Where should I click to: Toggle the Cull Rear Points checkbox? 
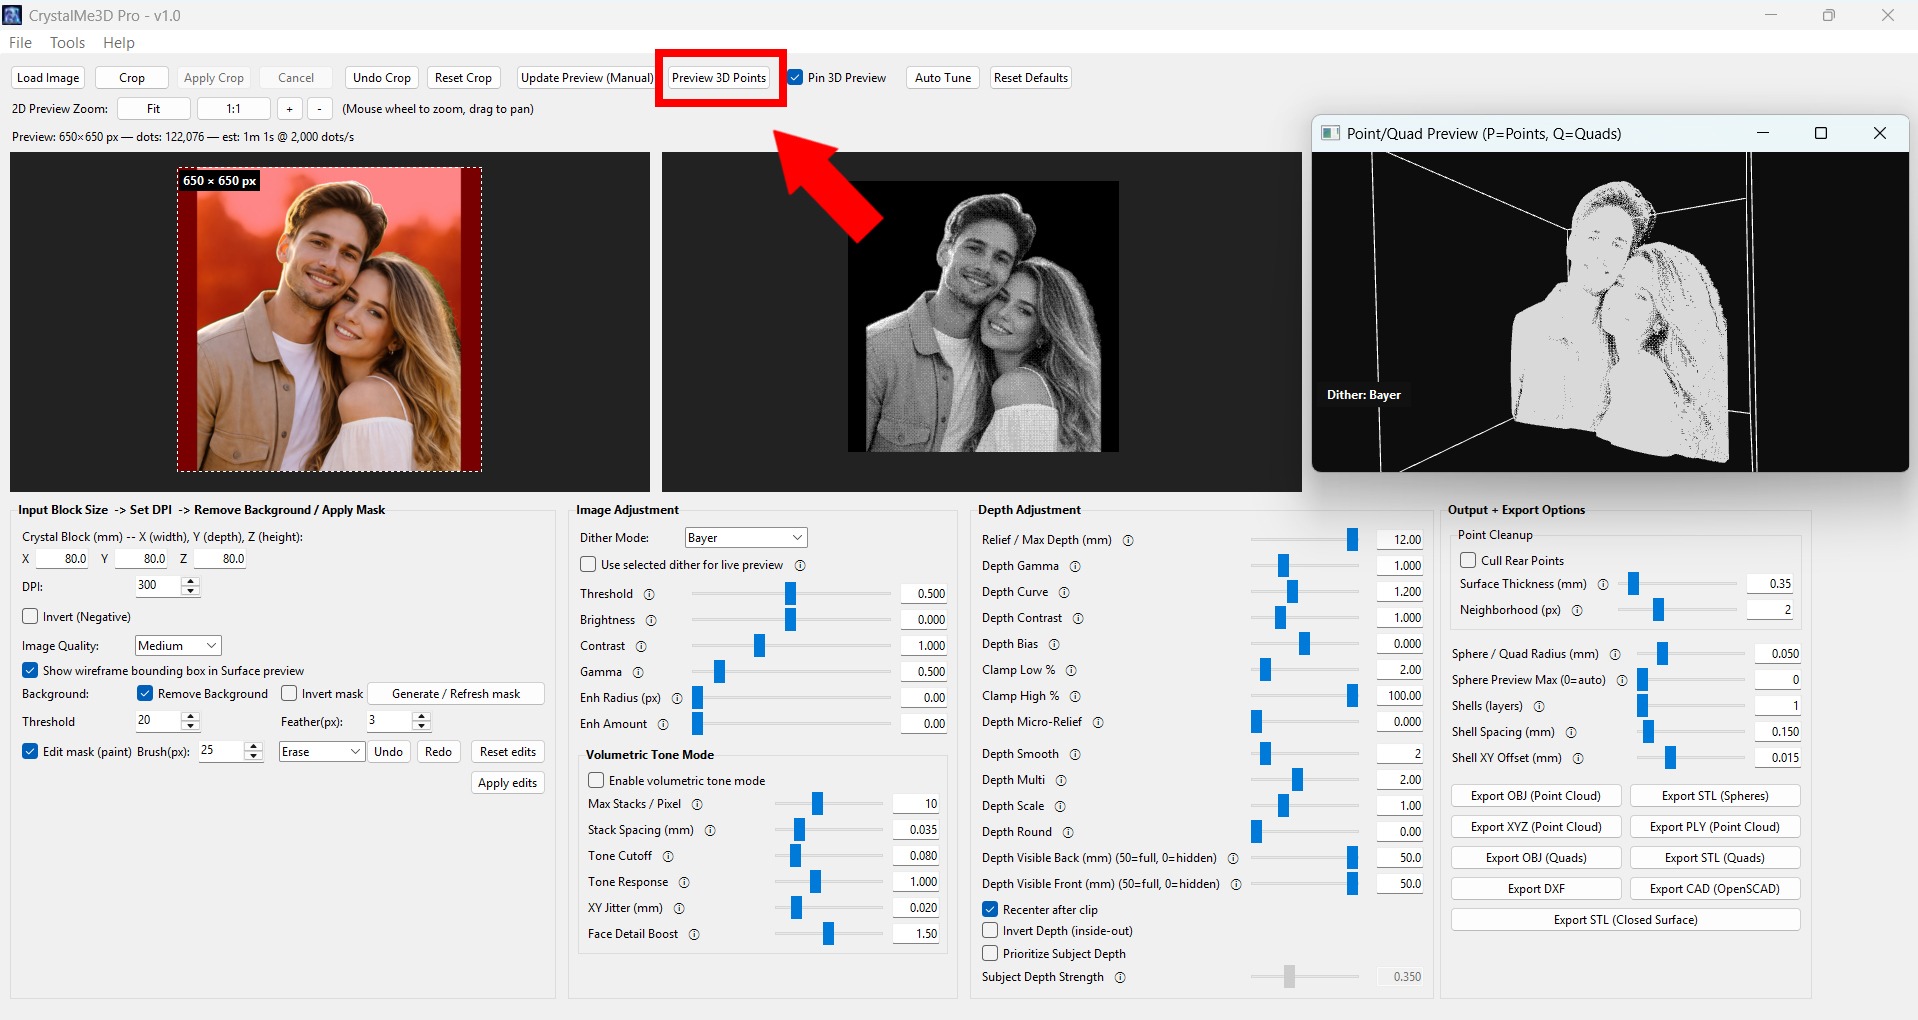(1468, 560)
